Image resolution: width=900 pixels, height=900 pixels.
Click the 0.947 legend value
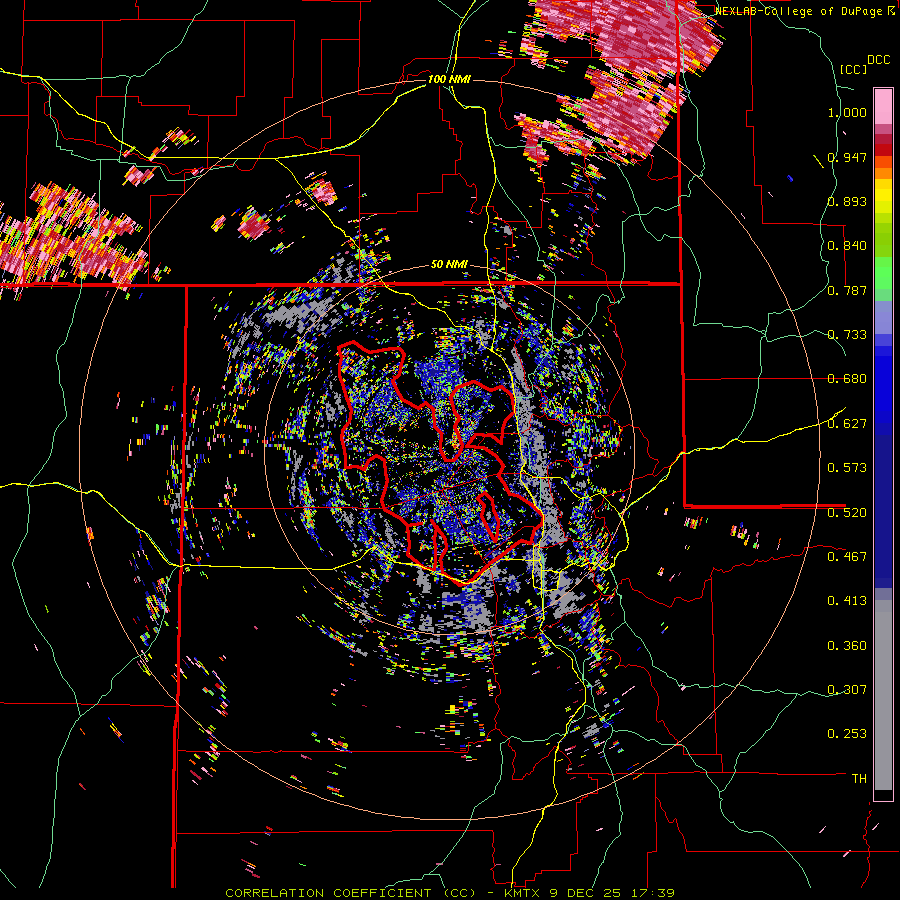[x=847, y=157]
